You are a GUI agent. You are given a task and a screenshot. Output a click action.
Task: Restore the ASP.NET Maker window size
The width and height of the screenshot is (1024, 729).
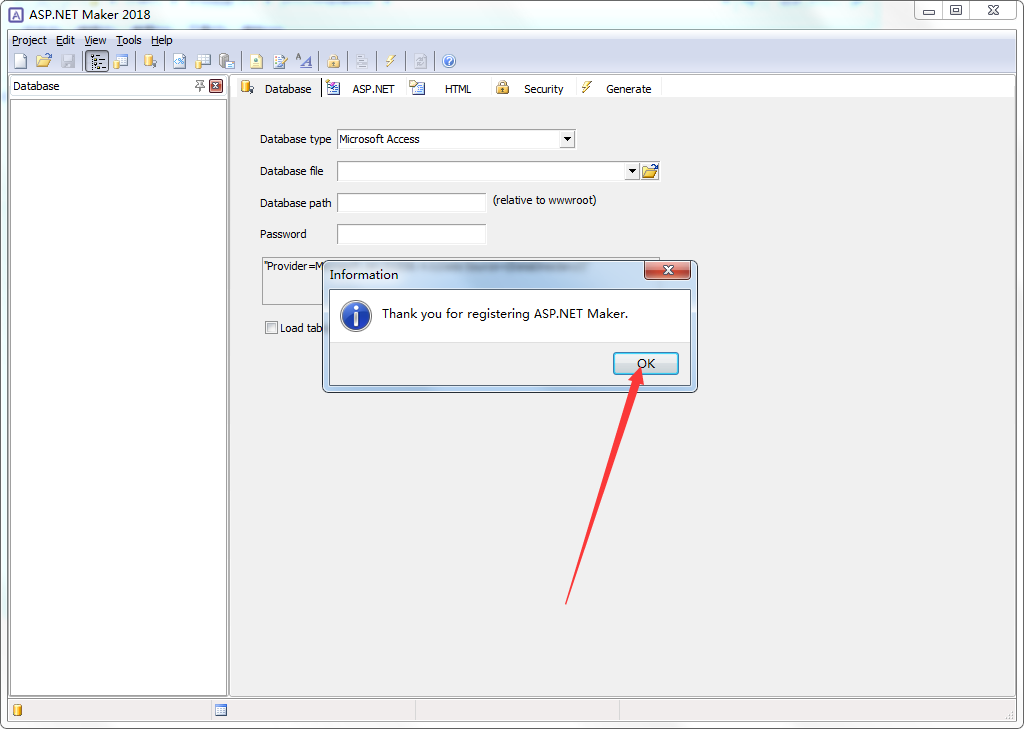point(955,10)
